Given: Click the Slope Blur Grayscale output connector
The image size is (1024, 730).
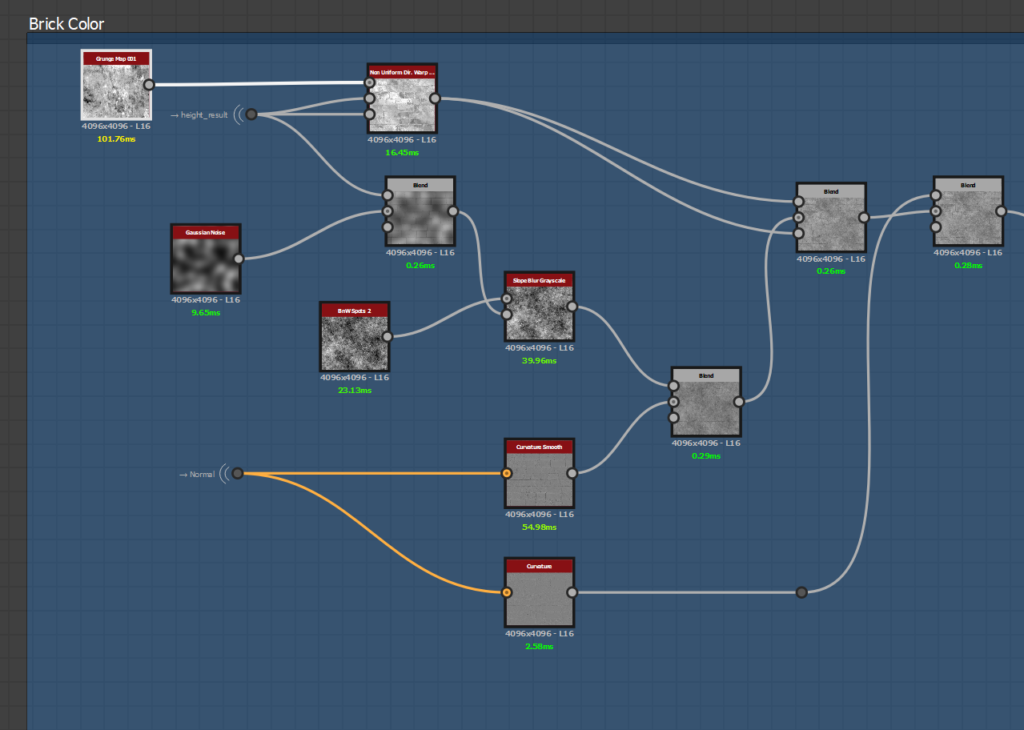Looking at the screenshot, I should coord(572,307).
